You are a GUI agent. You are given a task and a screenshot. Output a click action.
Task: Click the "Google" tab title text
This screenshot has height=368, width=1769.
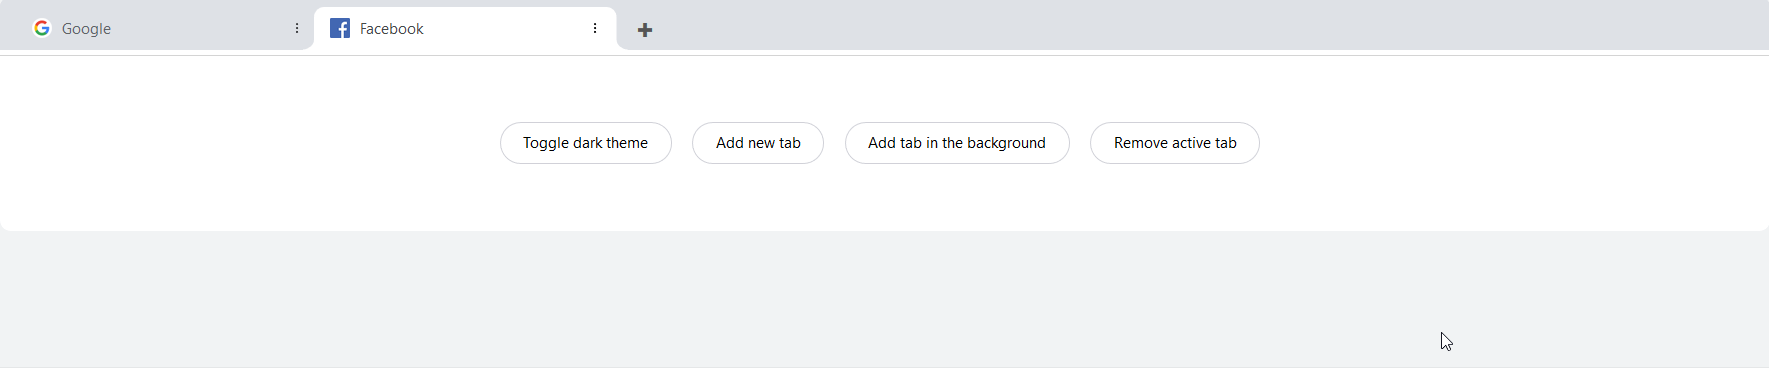[x=86, y=29]
